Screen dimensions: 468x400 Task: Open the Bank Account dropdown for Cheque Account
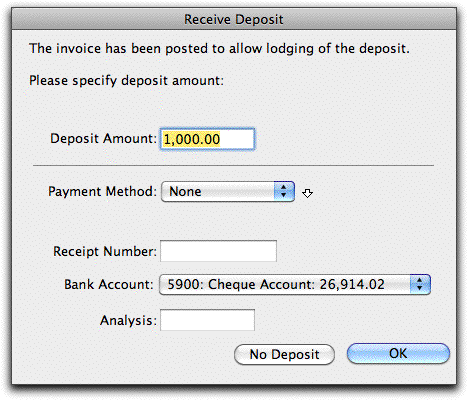pos(295,285)
